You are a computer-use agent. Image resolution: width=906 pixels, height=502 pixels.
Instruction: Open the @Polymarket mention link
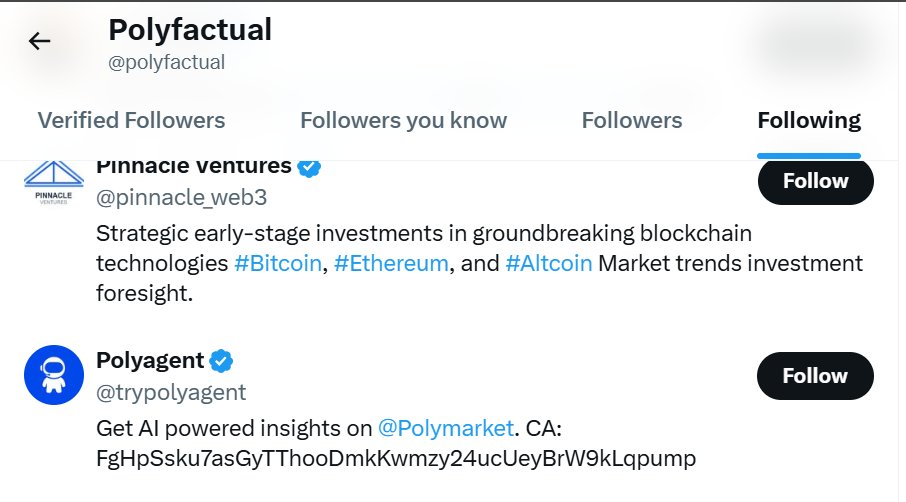[445, 429]
